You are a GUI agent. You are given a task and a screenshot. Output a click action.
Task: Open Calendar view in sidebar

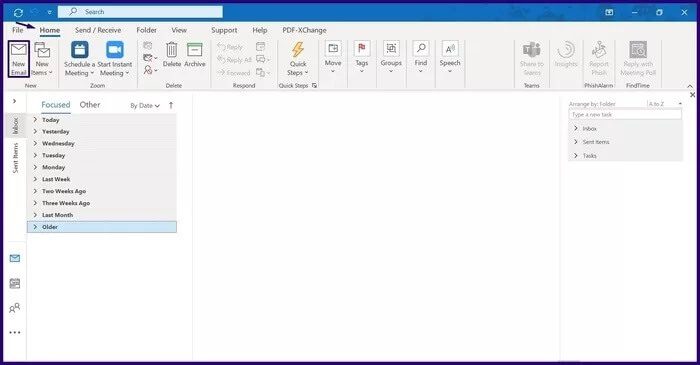(x=15, y=283)
